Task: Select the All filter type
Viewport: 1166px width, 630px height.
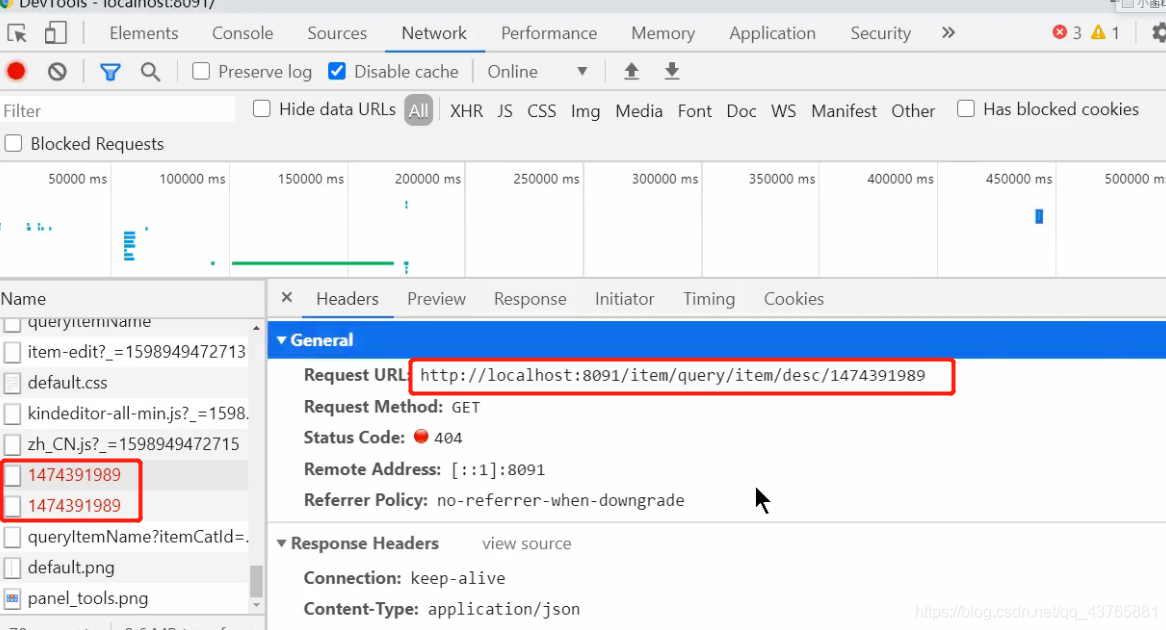Action: [x=419, y=111]
